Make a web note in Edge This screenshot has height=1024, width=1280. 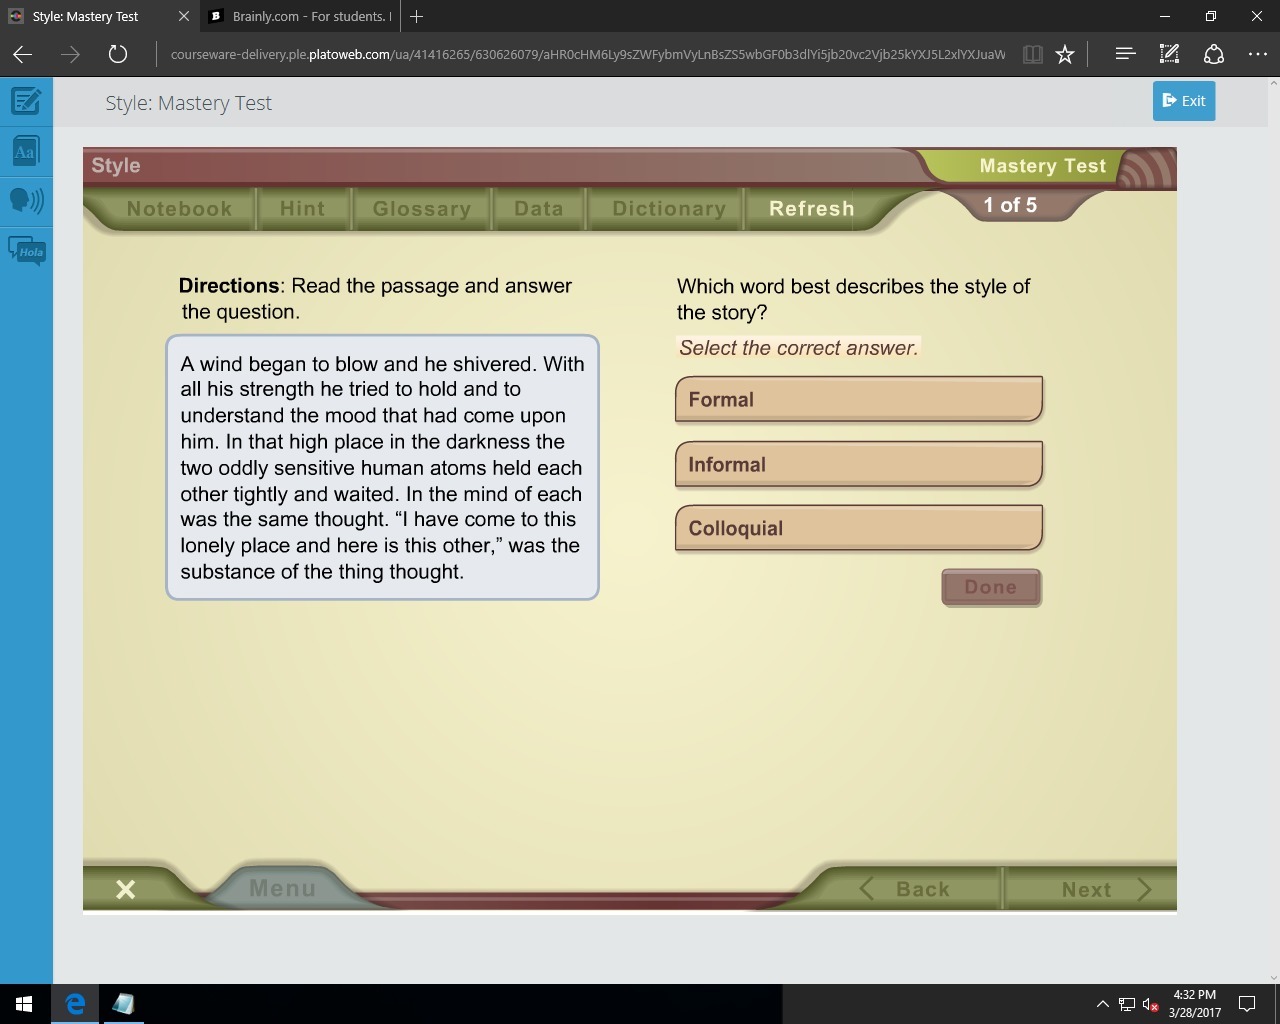[1169, 54]
